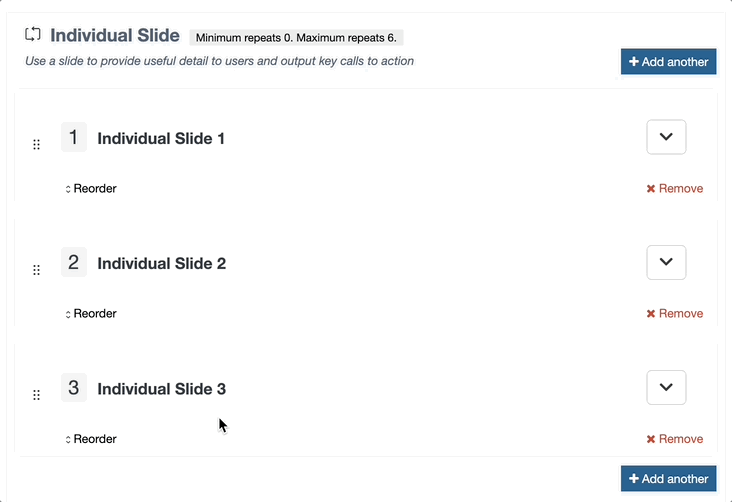The width and height of the screenshot is (732, 502).
Task: Grab the drag handle for Individual Slide 1
Action: 36,144
